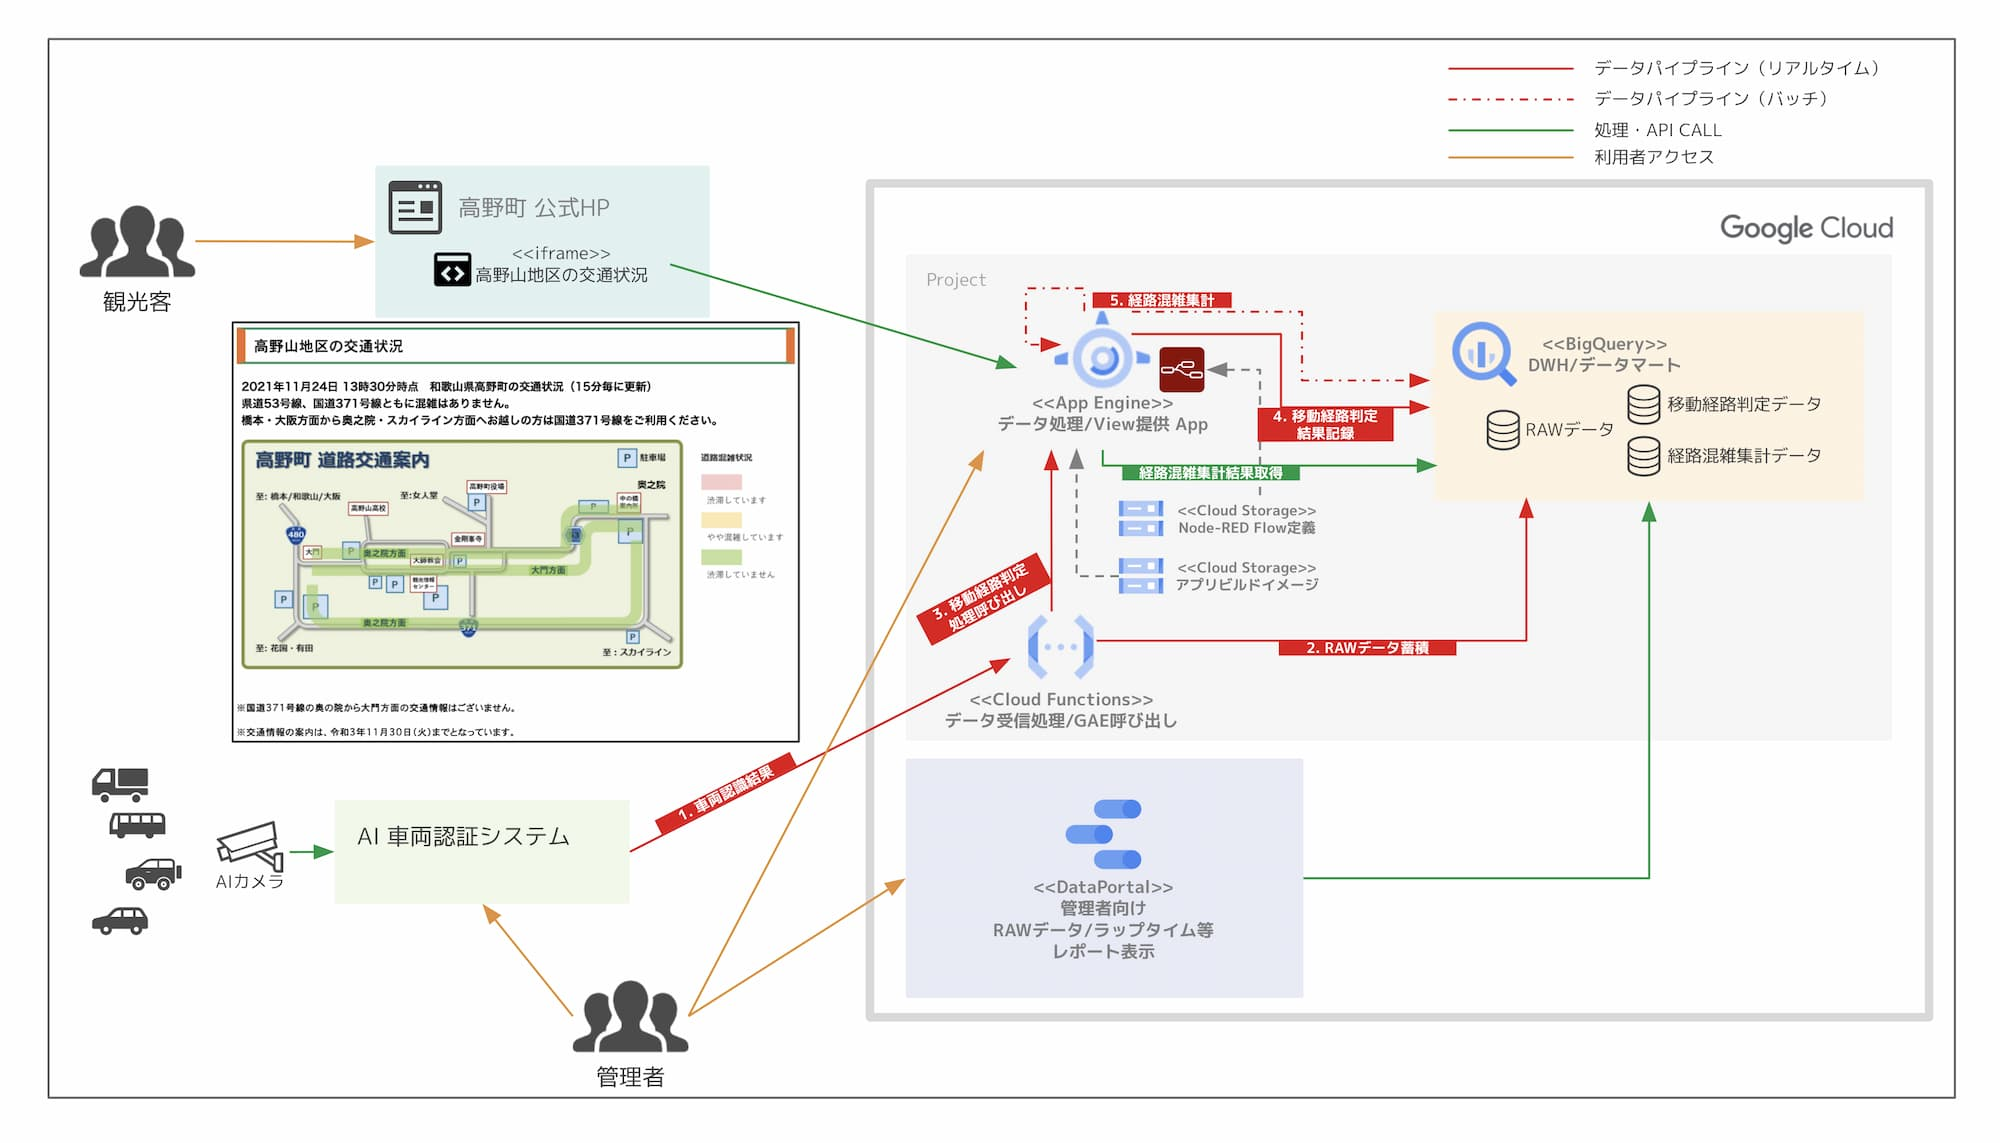Click the 1. 車両認識結果 label
The image size is (2000, 1143).
click(726, 793)
